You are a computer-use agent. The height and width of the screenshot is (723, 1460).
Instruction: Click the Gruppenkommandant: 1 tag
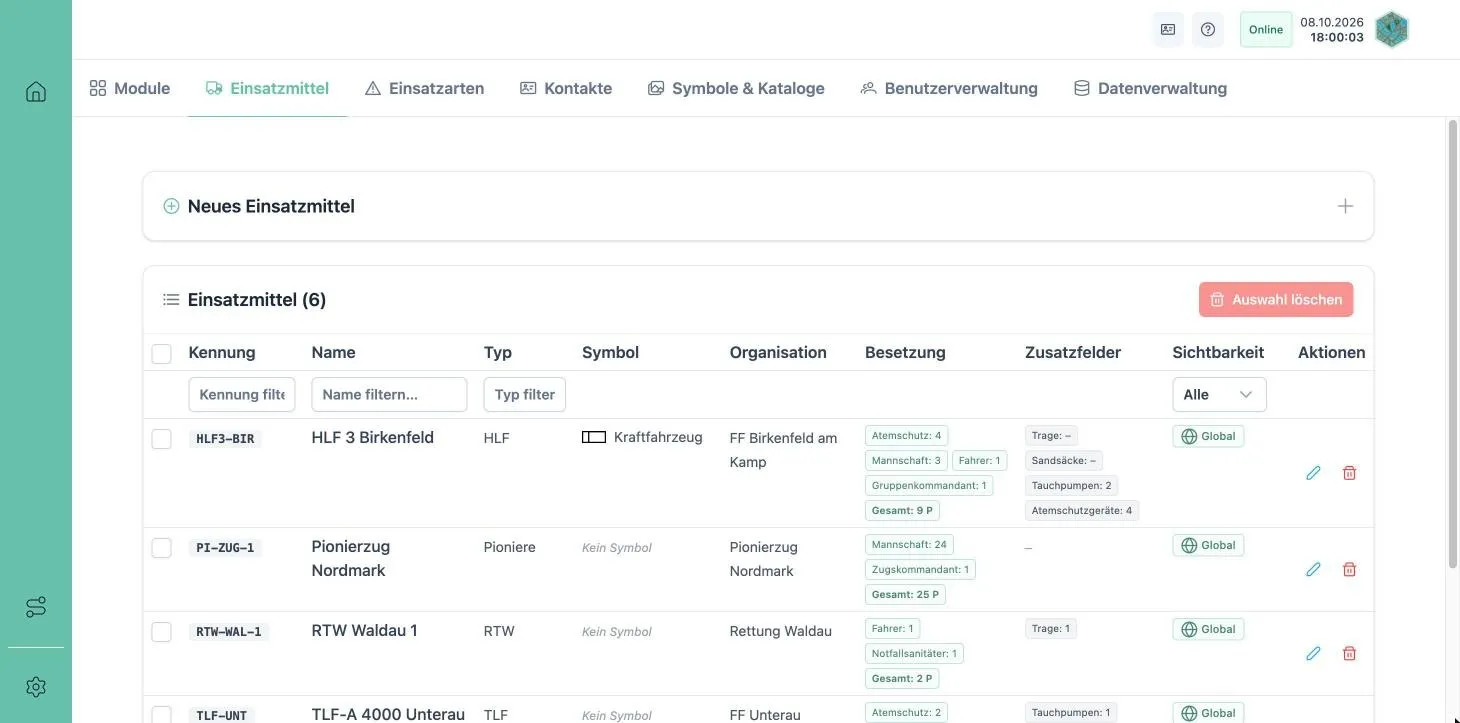929,485
